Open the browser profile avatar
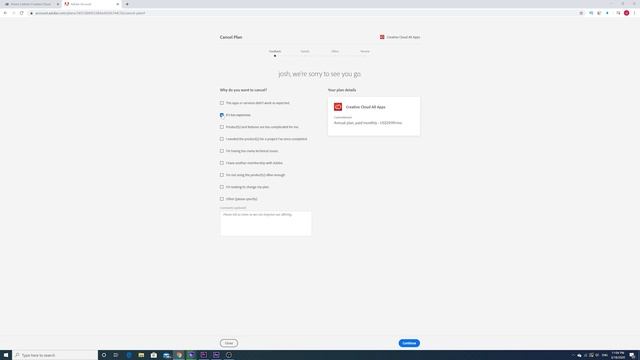 [627, 13]
